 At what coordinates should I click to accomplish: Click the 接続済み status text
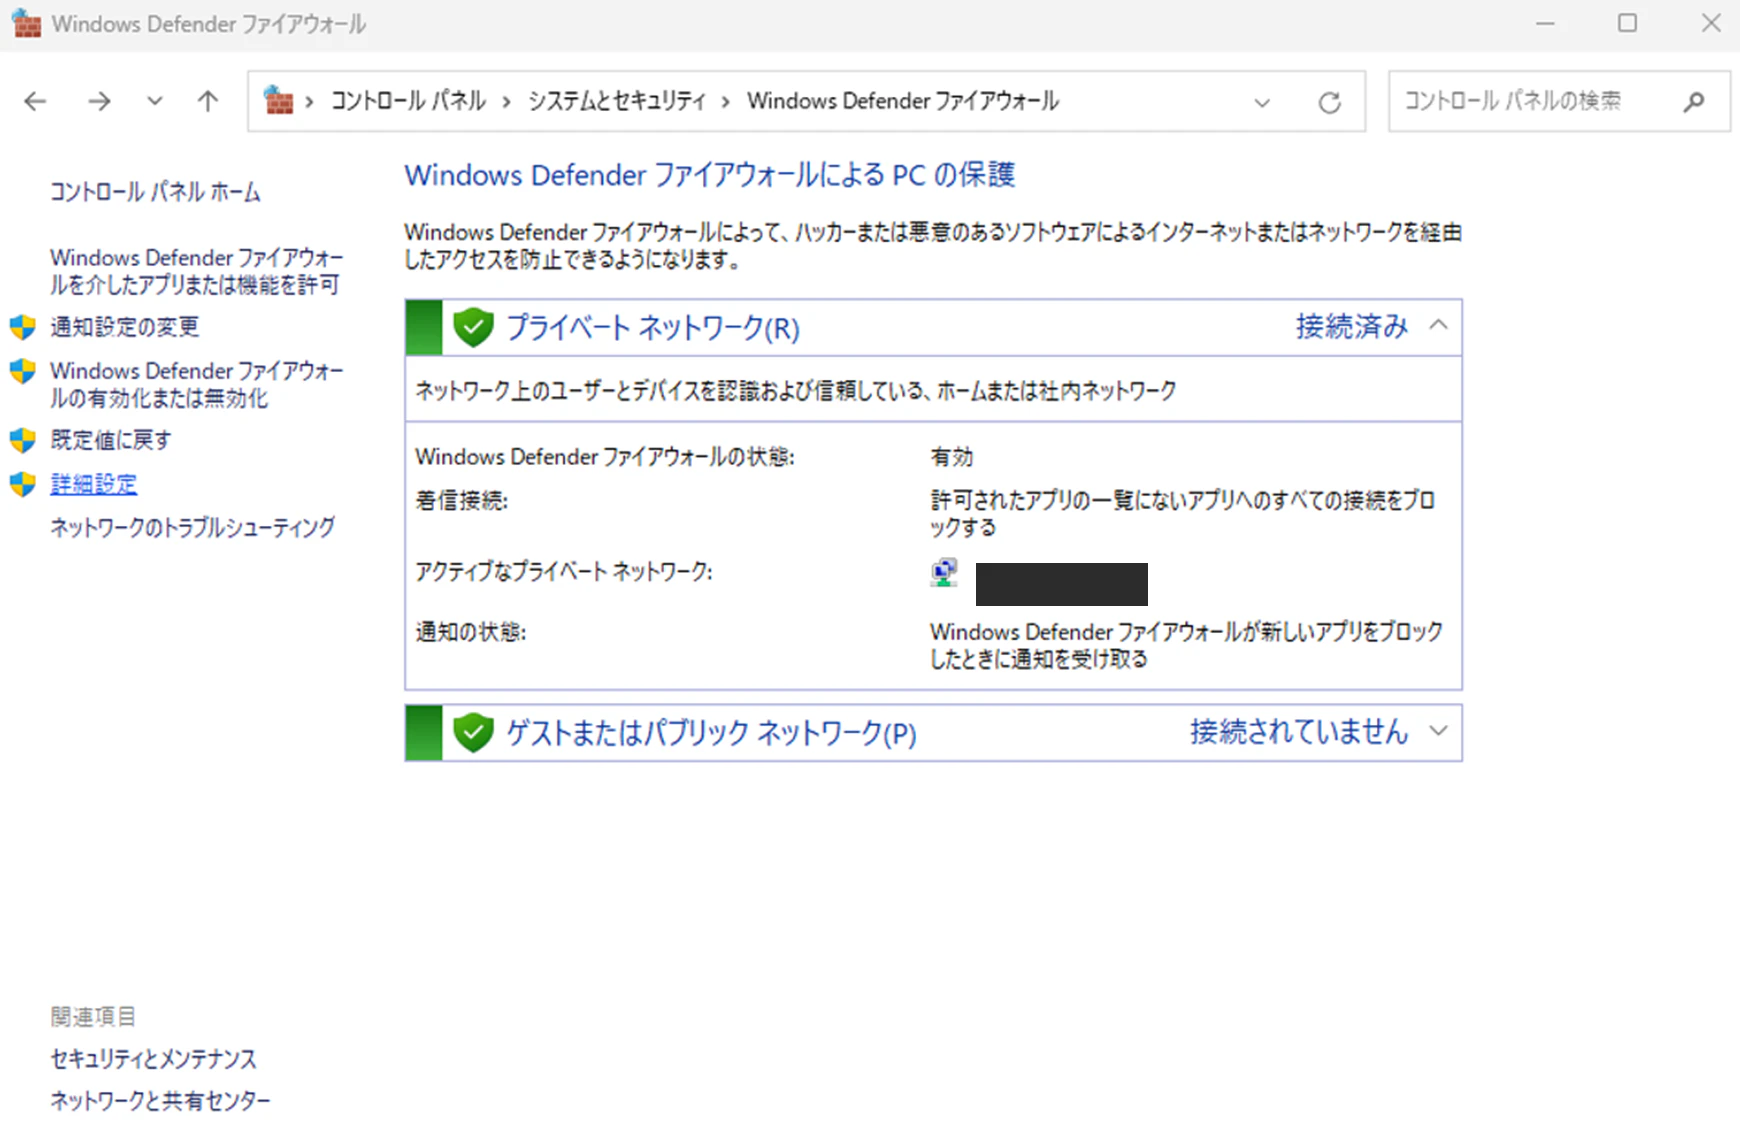tap(1352, 326)
